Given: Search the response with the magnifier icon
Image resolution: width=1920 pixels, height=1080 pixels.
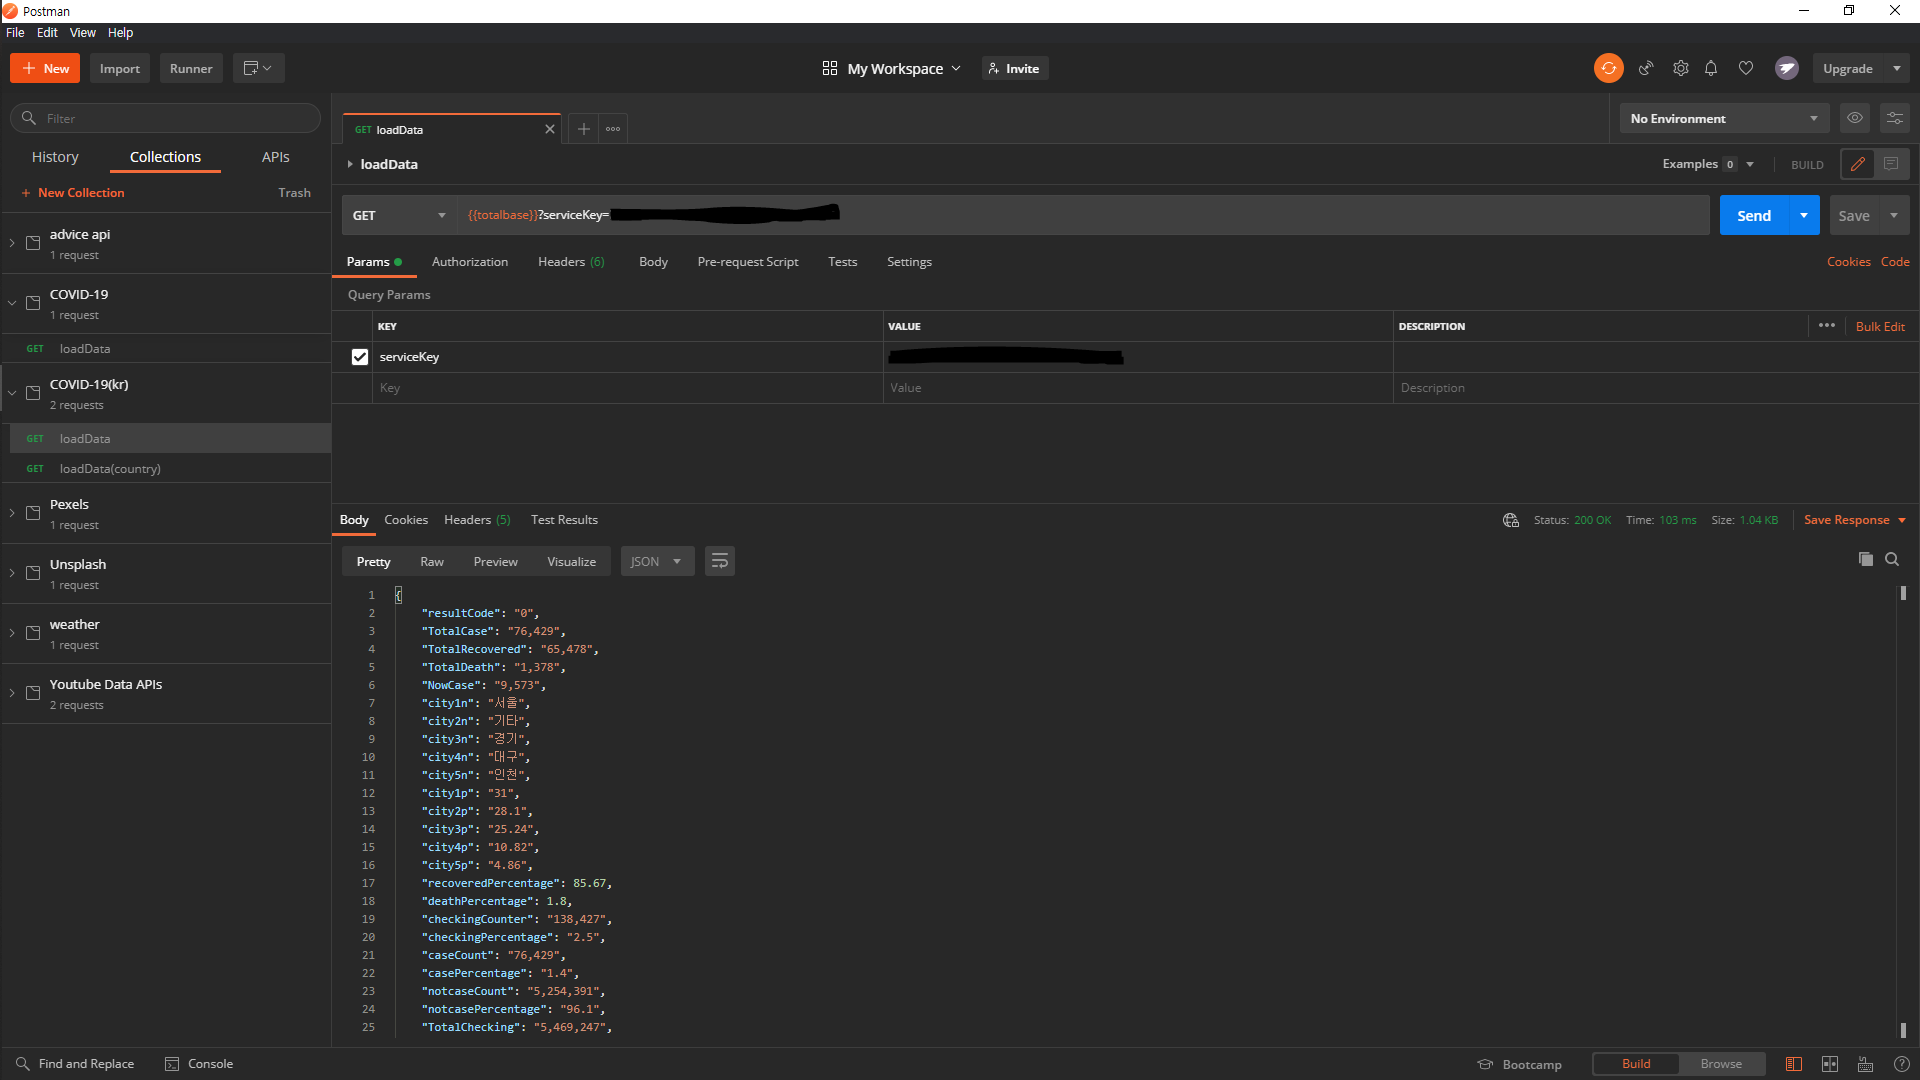Looking at the screenshot, I should coord(1892,559).
